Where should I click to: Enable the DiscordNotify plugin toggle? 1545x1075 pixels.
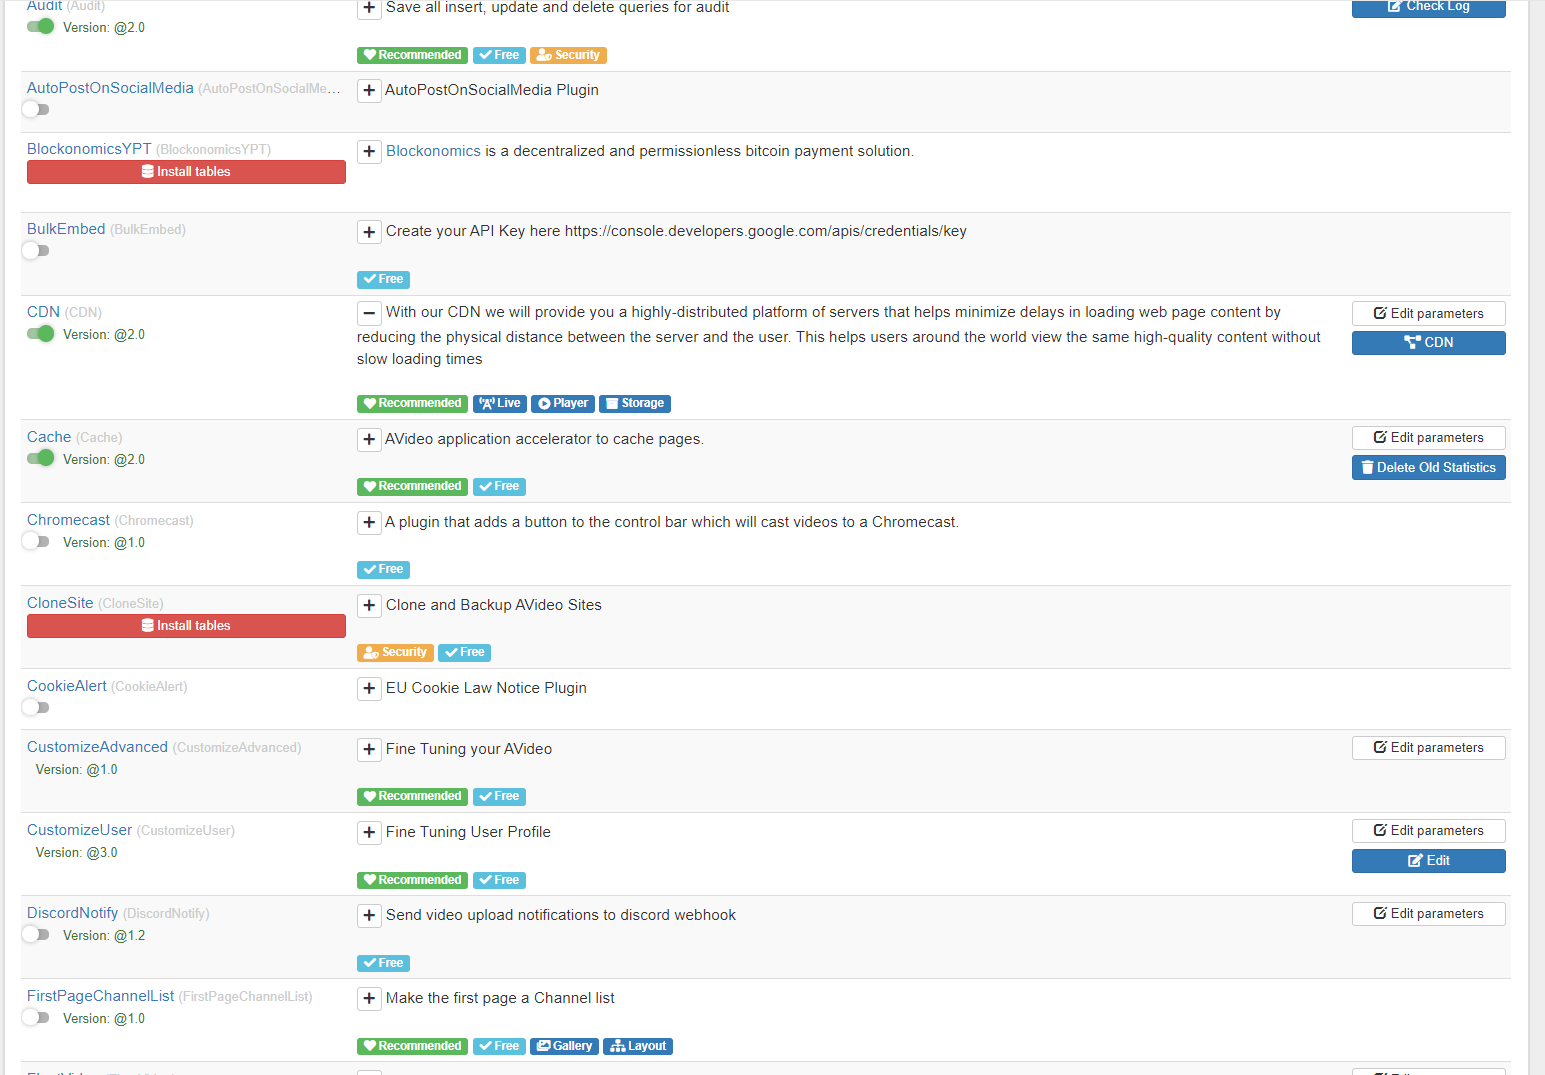35,934
